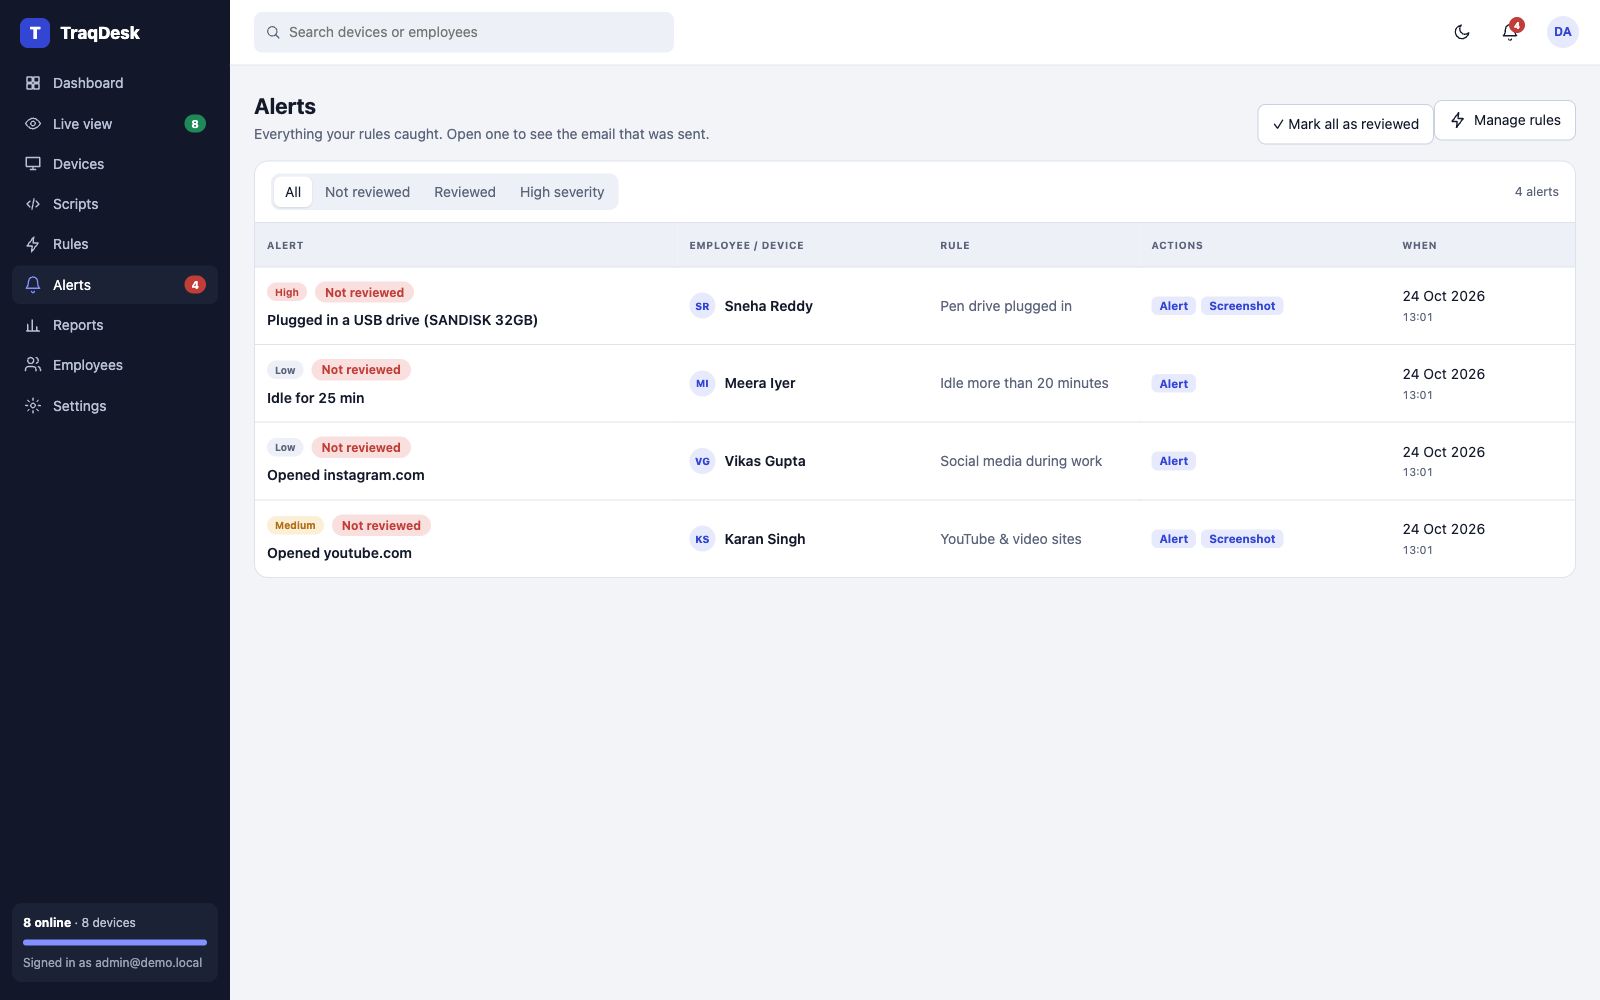Click Alert tag on Meera Iyer row
This screenshot has width=1600, height=1000.
1174,384
